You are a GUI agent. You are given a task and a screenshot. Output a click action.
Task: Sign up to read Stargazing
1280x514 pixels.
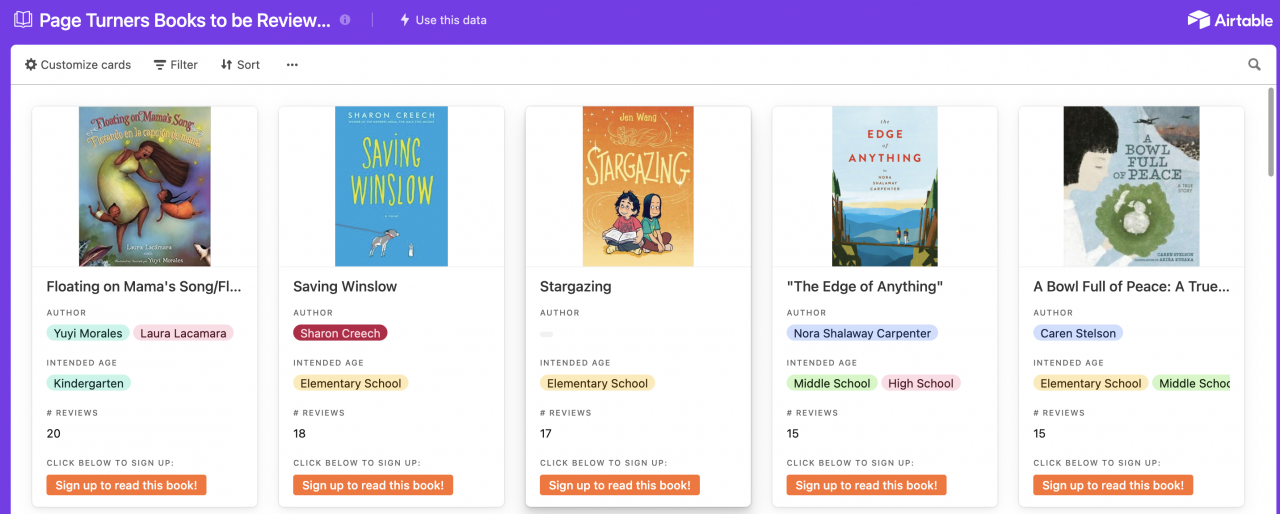(x=620, y=485)
